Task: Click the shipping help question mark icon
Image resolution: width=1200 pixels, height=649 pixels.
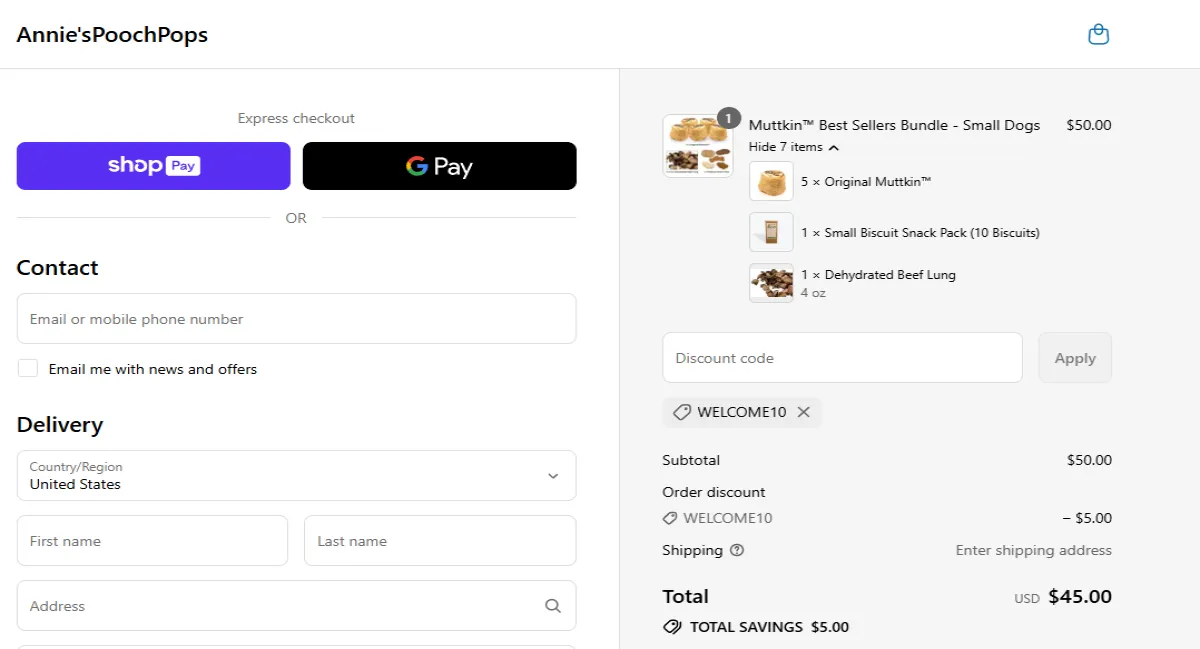Action: (x=737, y=550)
